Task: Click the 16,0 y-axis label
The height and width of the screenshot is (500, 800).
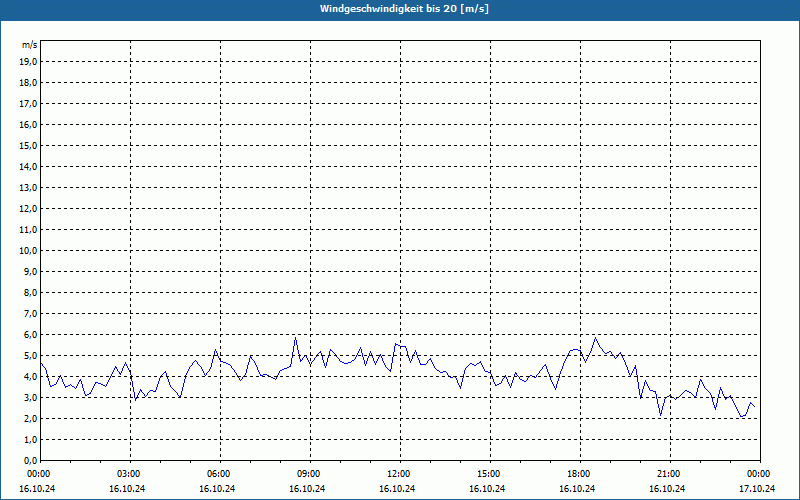Action: pos(28,124)
